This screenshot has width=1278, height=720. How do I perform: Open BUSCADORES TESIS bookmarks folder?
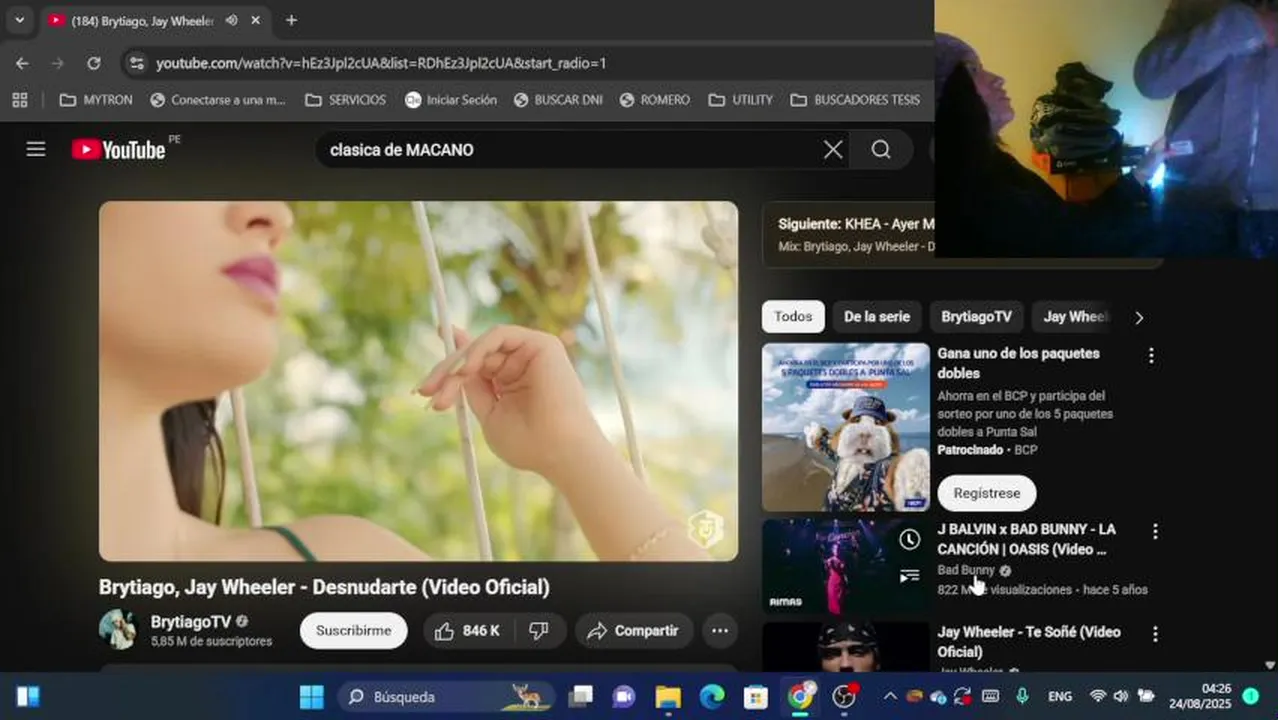[855, 100]
